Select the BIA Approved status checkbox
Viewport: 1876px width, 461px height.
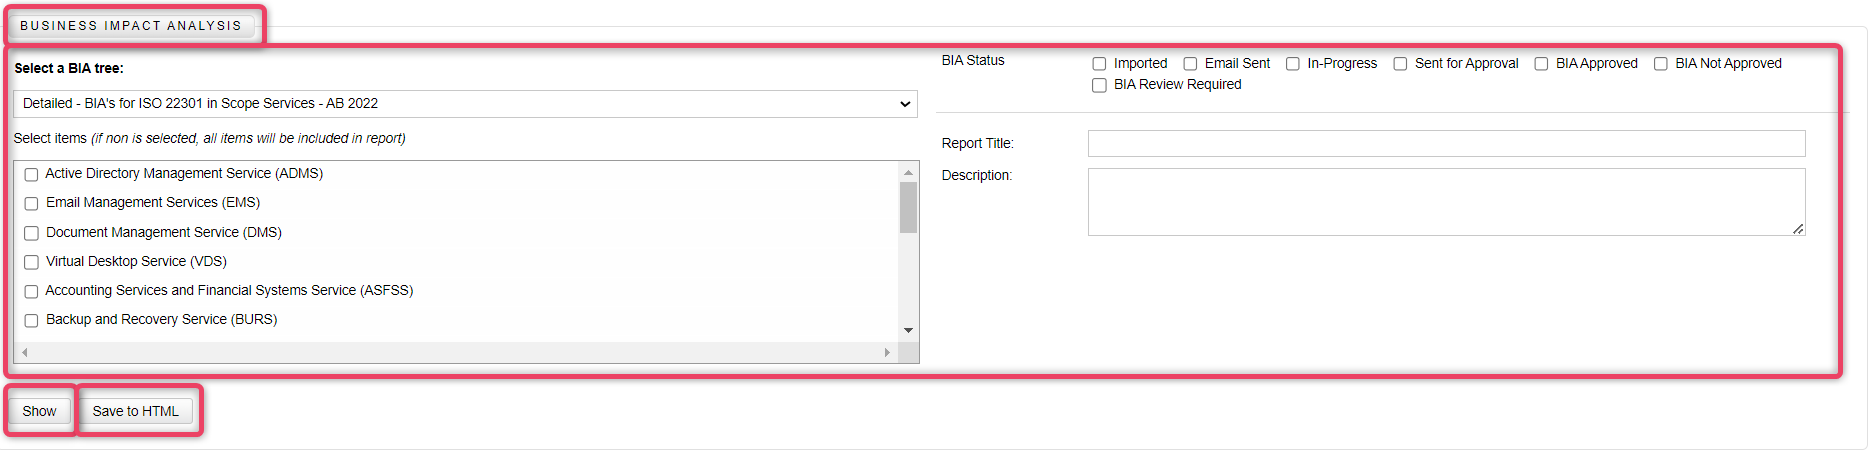click(x=1541, y=64)
